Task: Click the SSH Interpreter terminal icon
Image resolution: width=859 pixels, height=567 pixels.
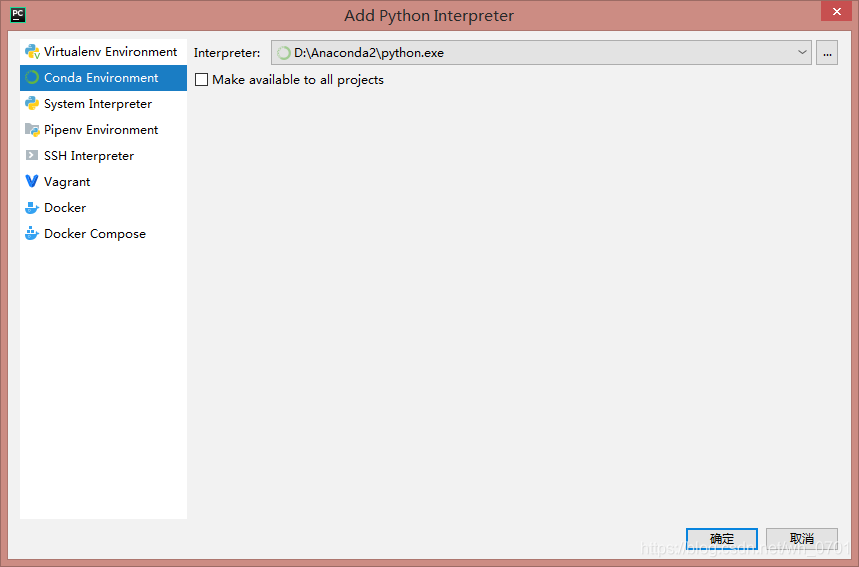Action: [x=32, y=156]
